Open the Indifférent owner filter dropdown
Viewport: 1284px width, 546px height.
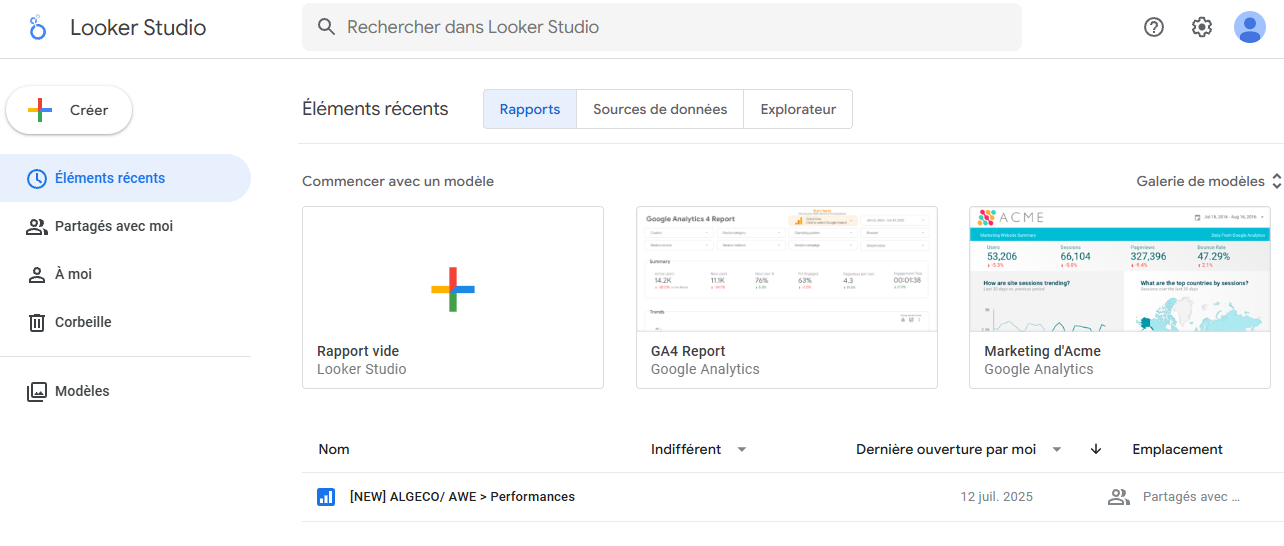tap(699, 450)
